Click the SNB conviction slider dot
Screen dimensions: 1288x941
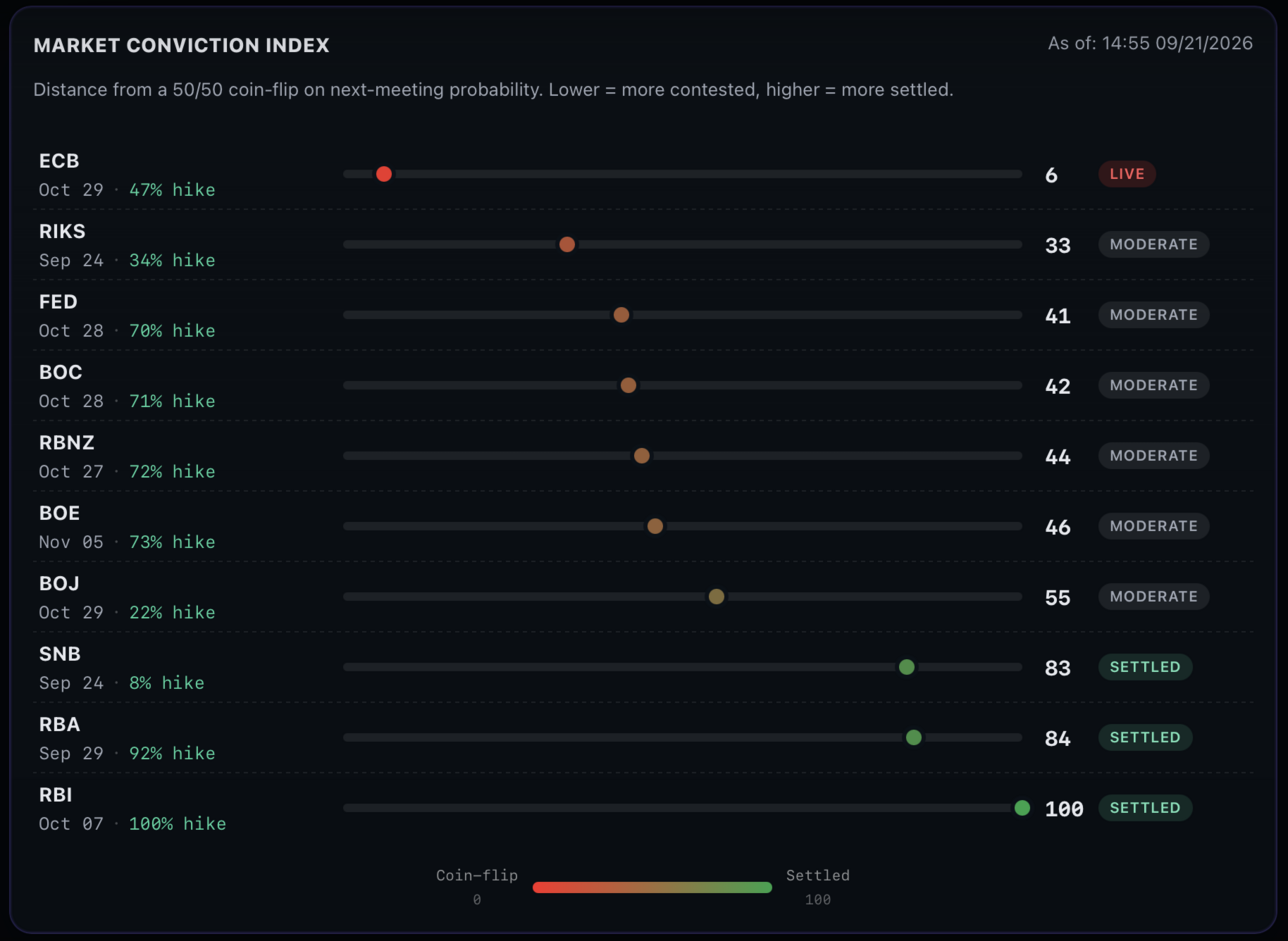point(906,667)
